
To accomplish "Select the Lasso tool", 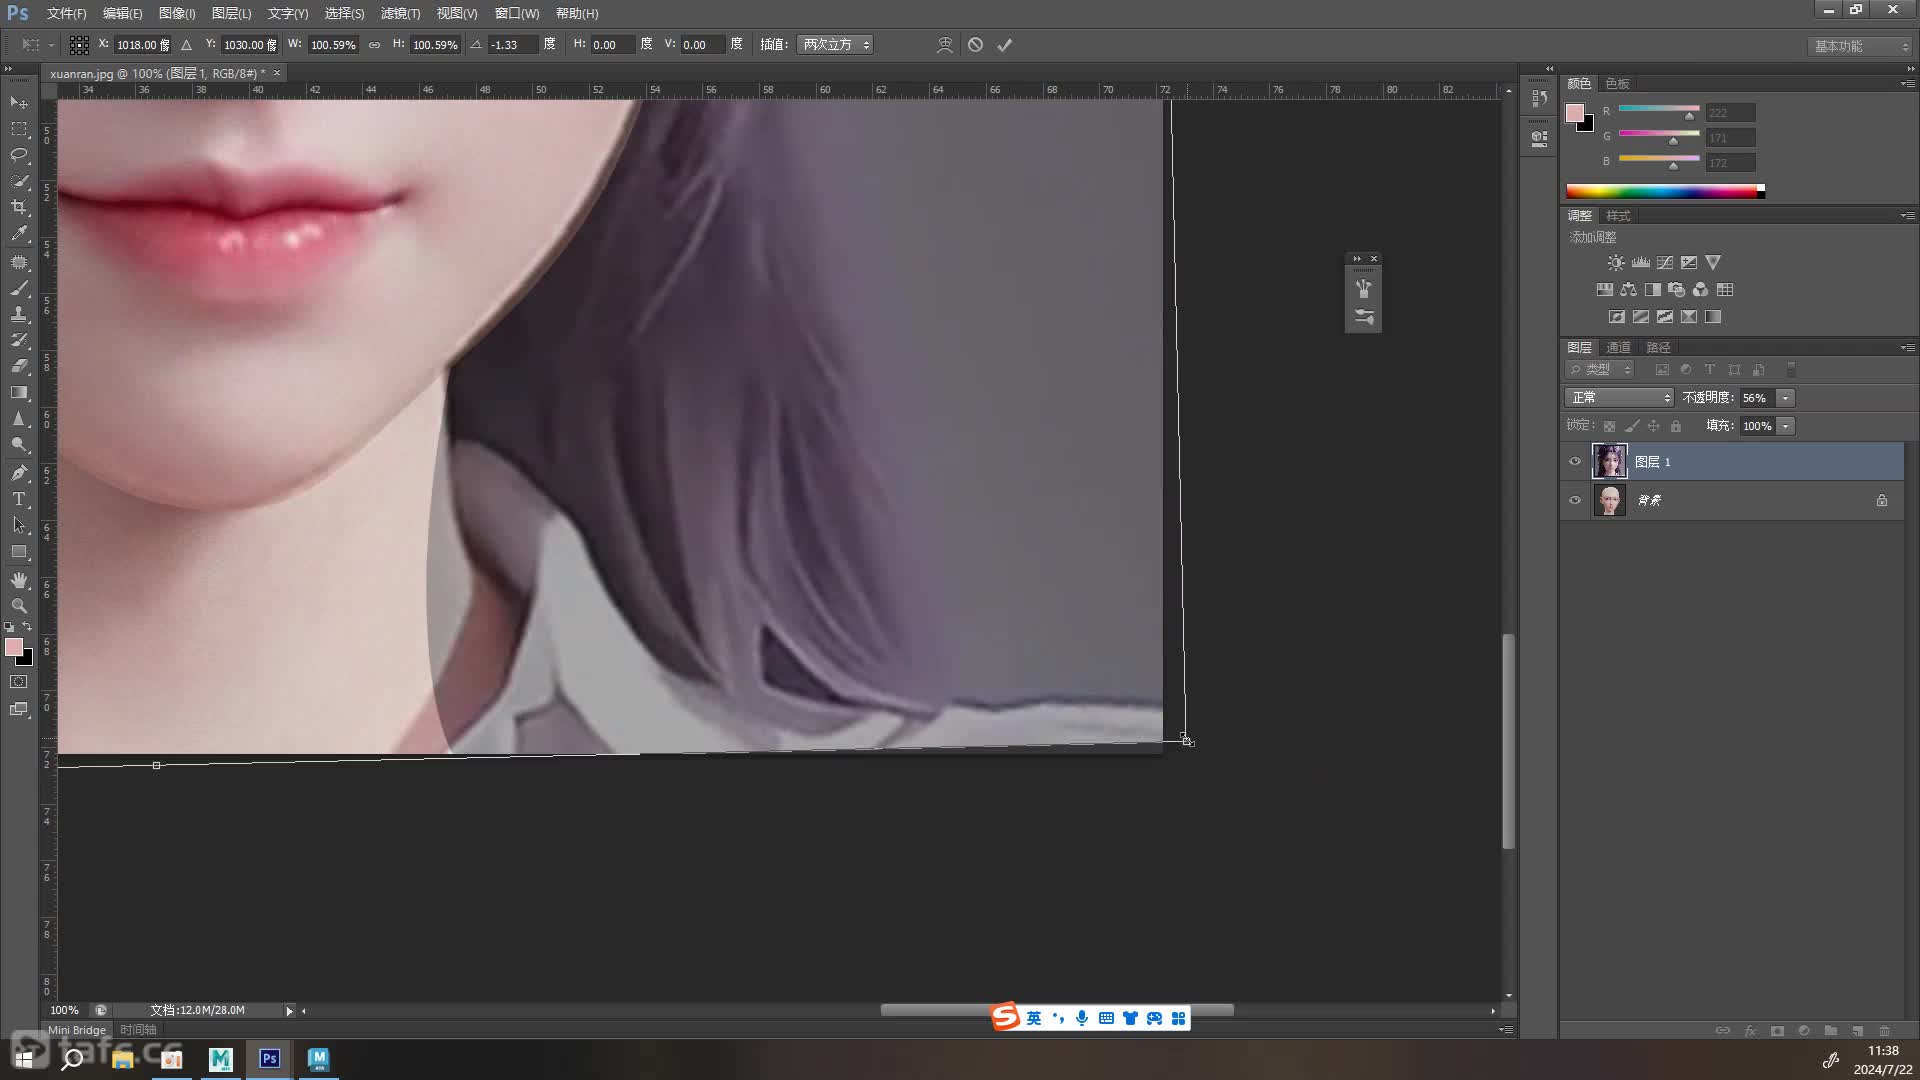I will (19, 155).
